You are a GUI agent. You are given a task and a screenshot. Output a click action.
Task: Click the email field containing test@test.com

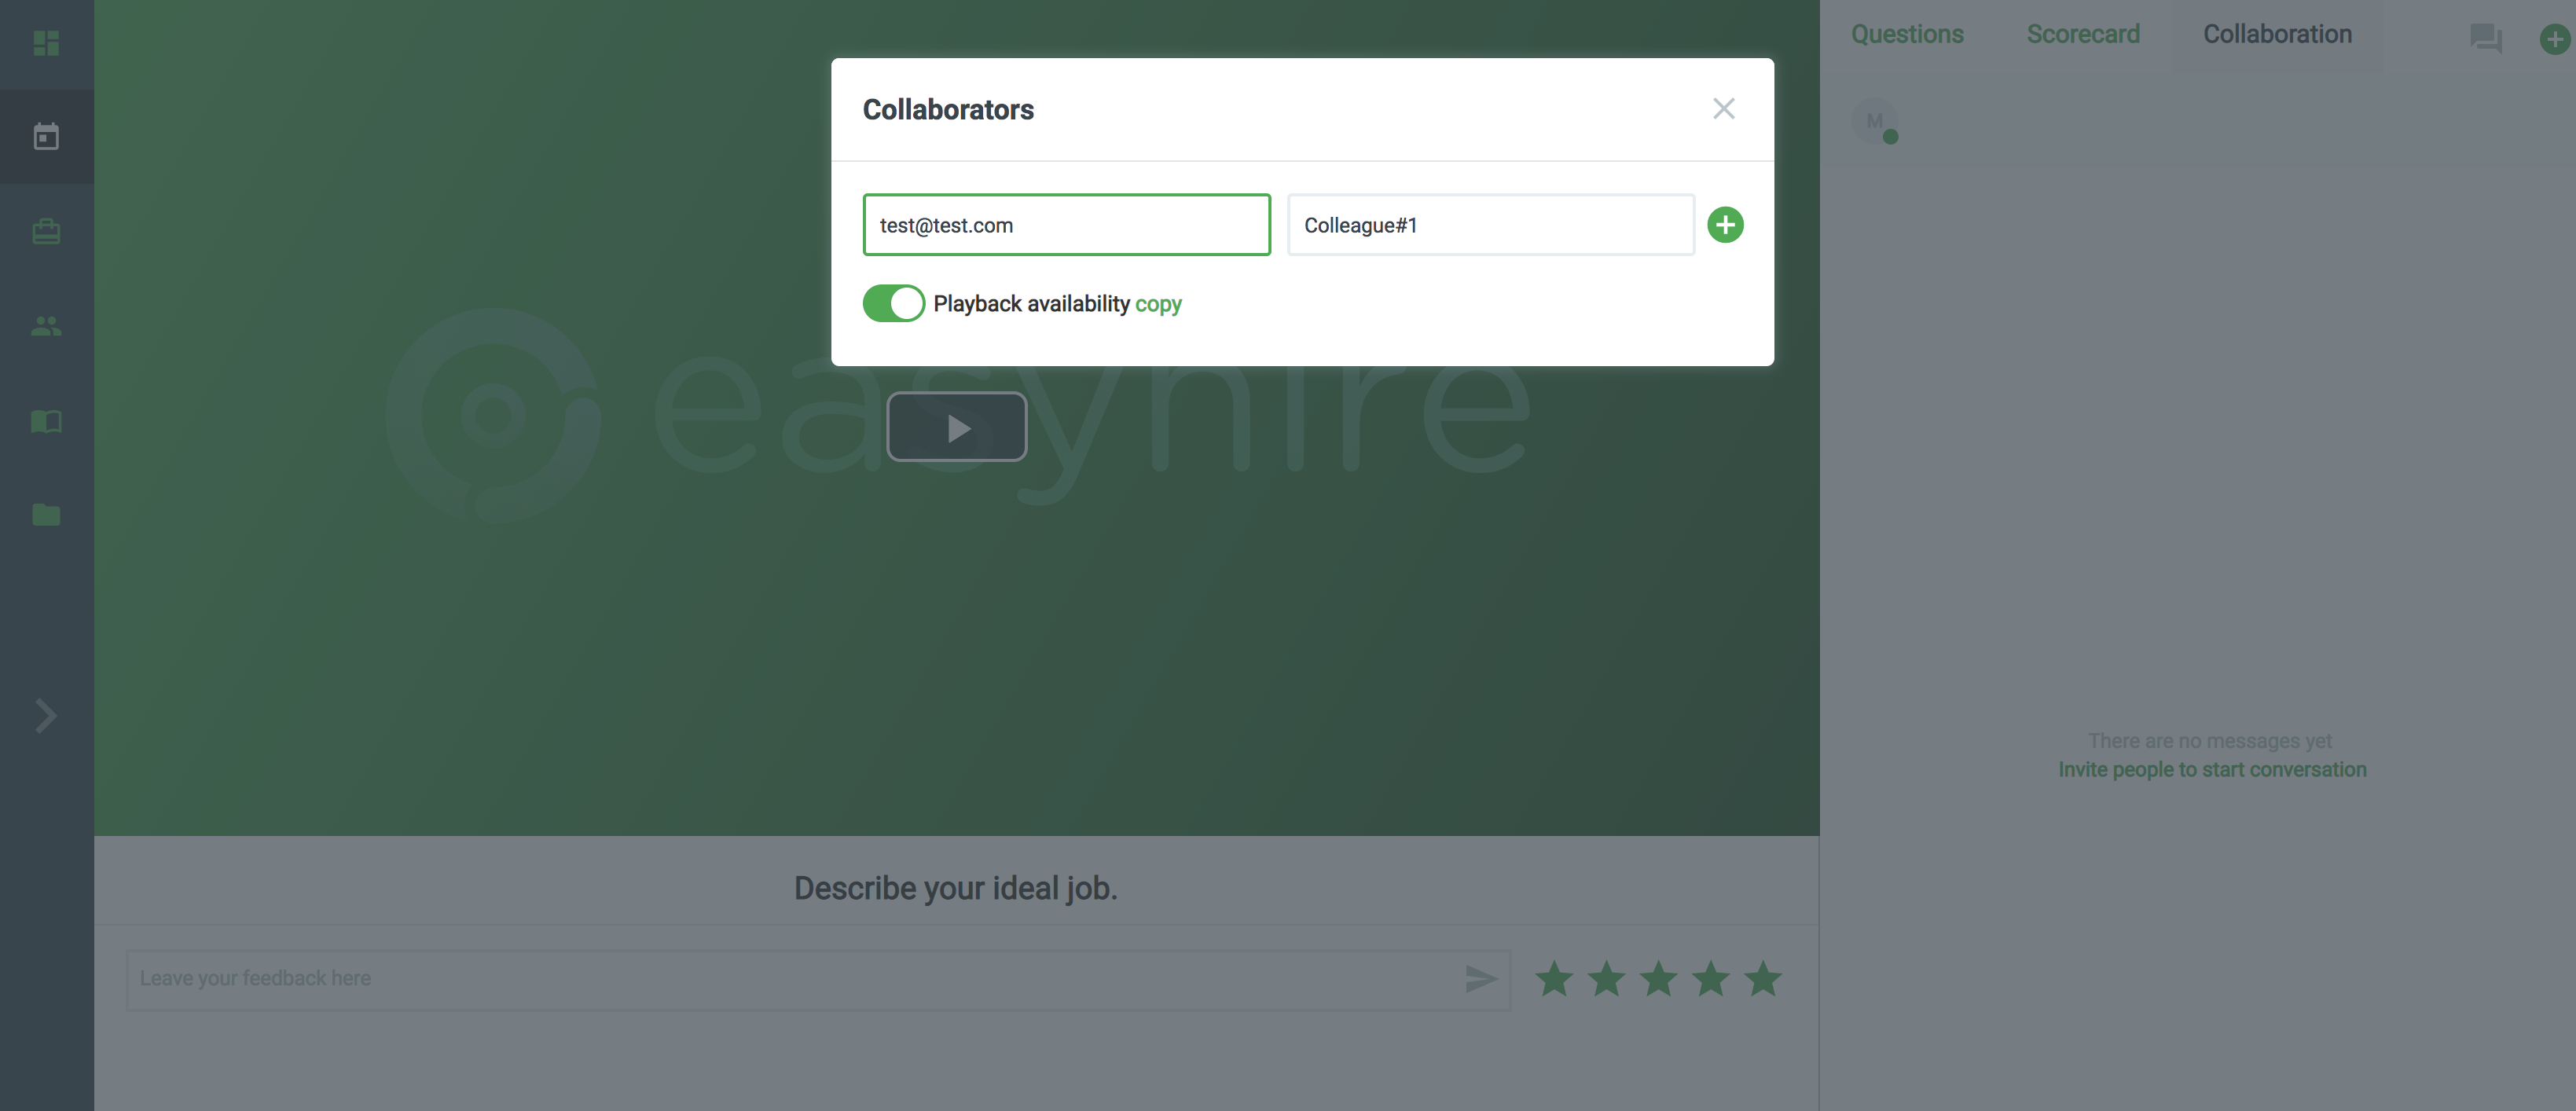[x=1066, y=225]
